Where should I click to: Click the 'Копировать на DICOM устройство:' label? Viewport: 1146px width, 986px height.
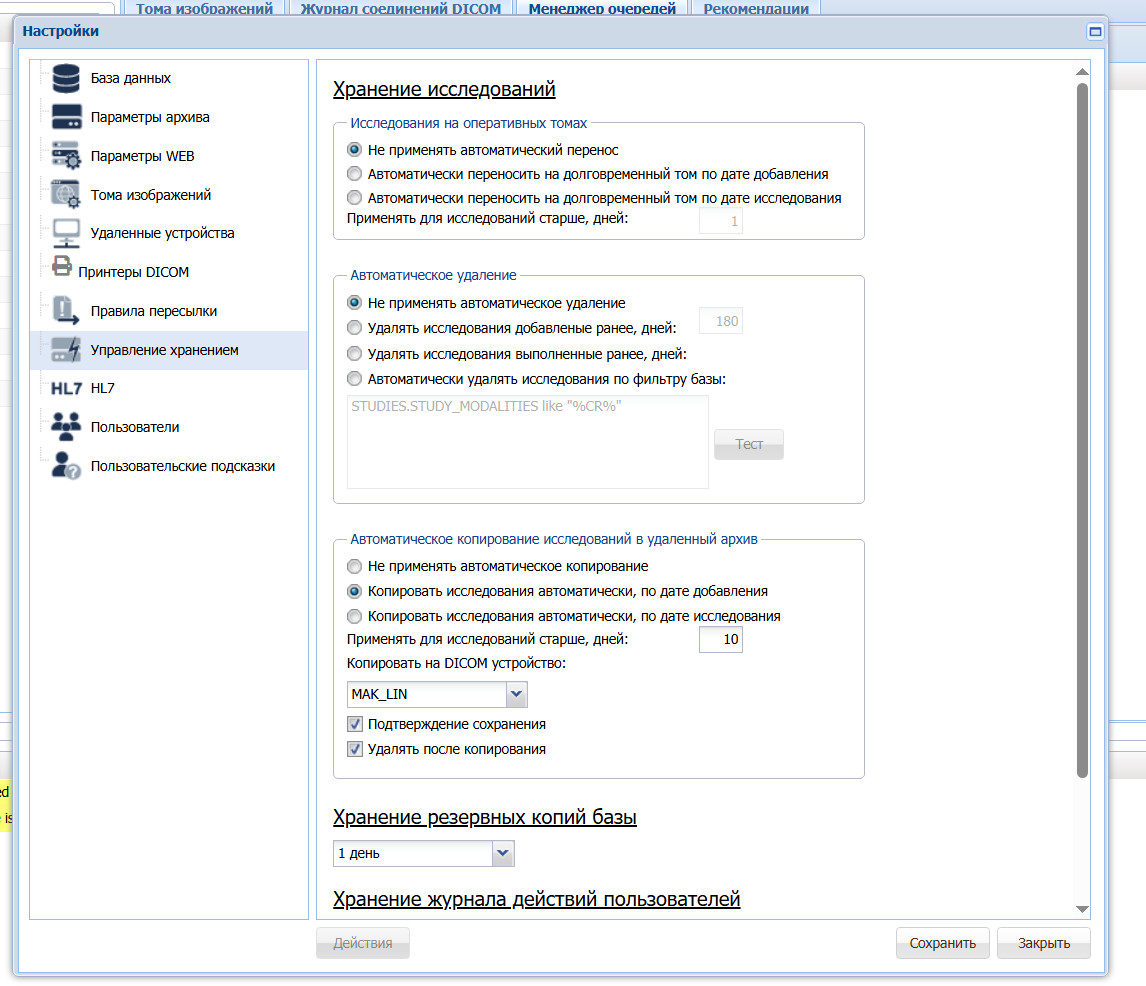coord(456,664)
